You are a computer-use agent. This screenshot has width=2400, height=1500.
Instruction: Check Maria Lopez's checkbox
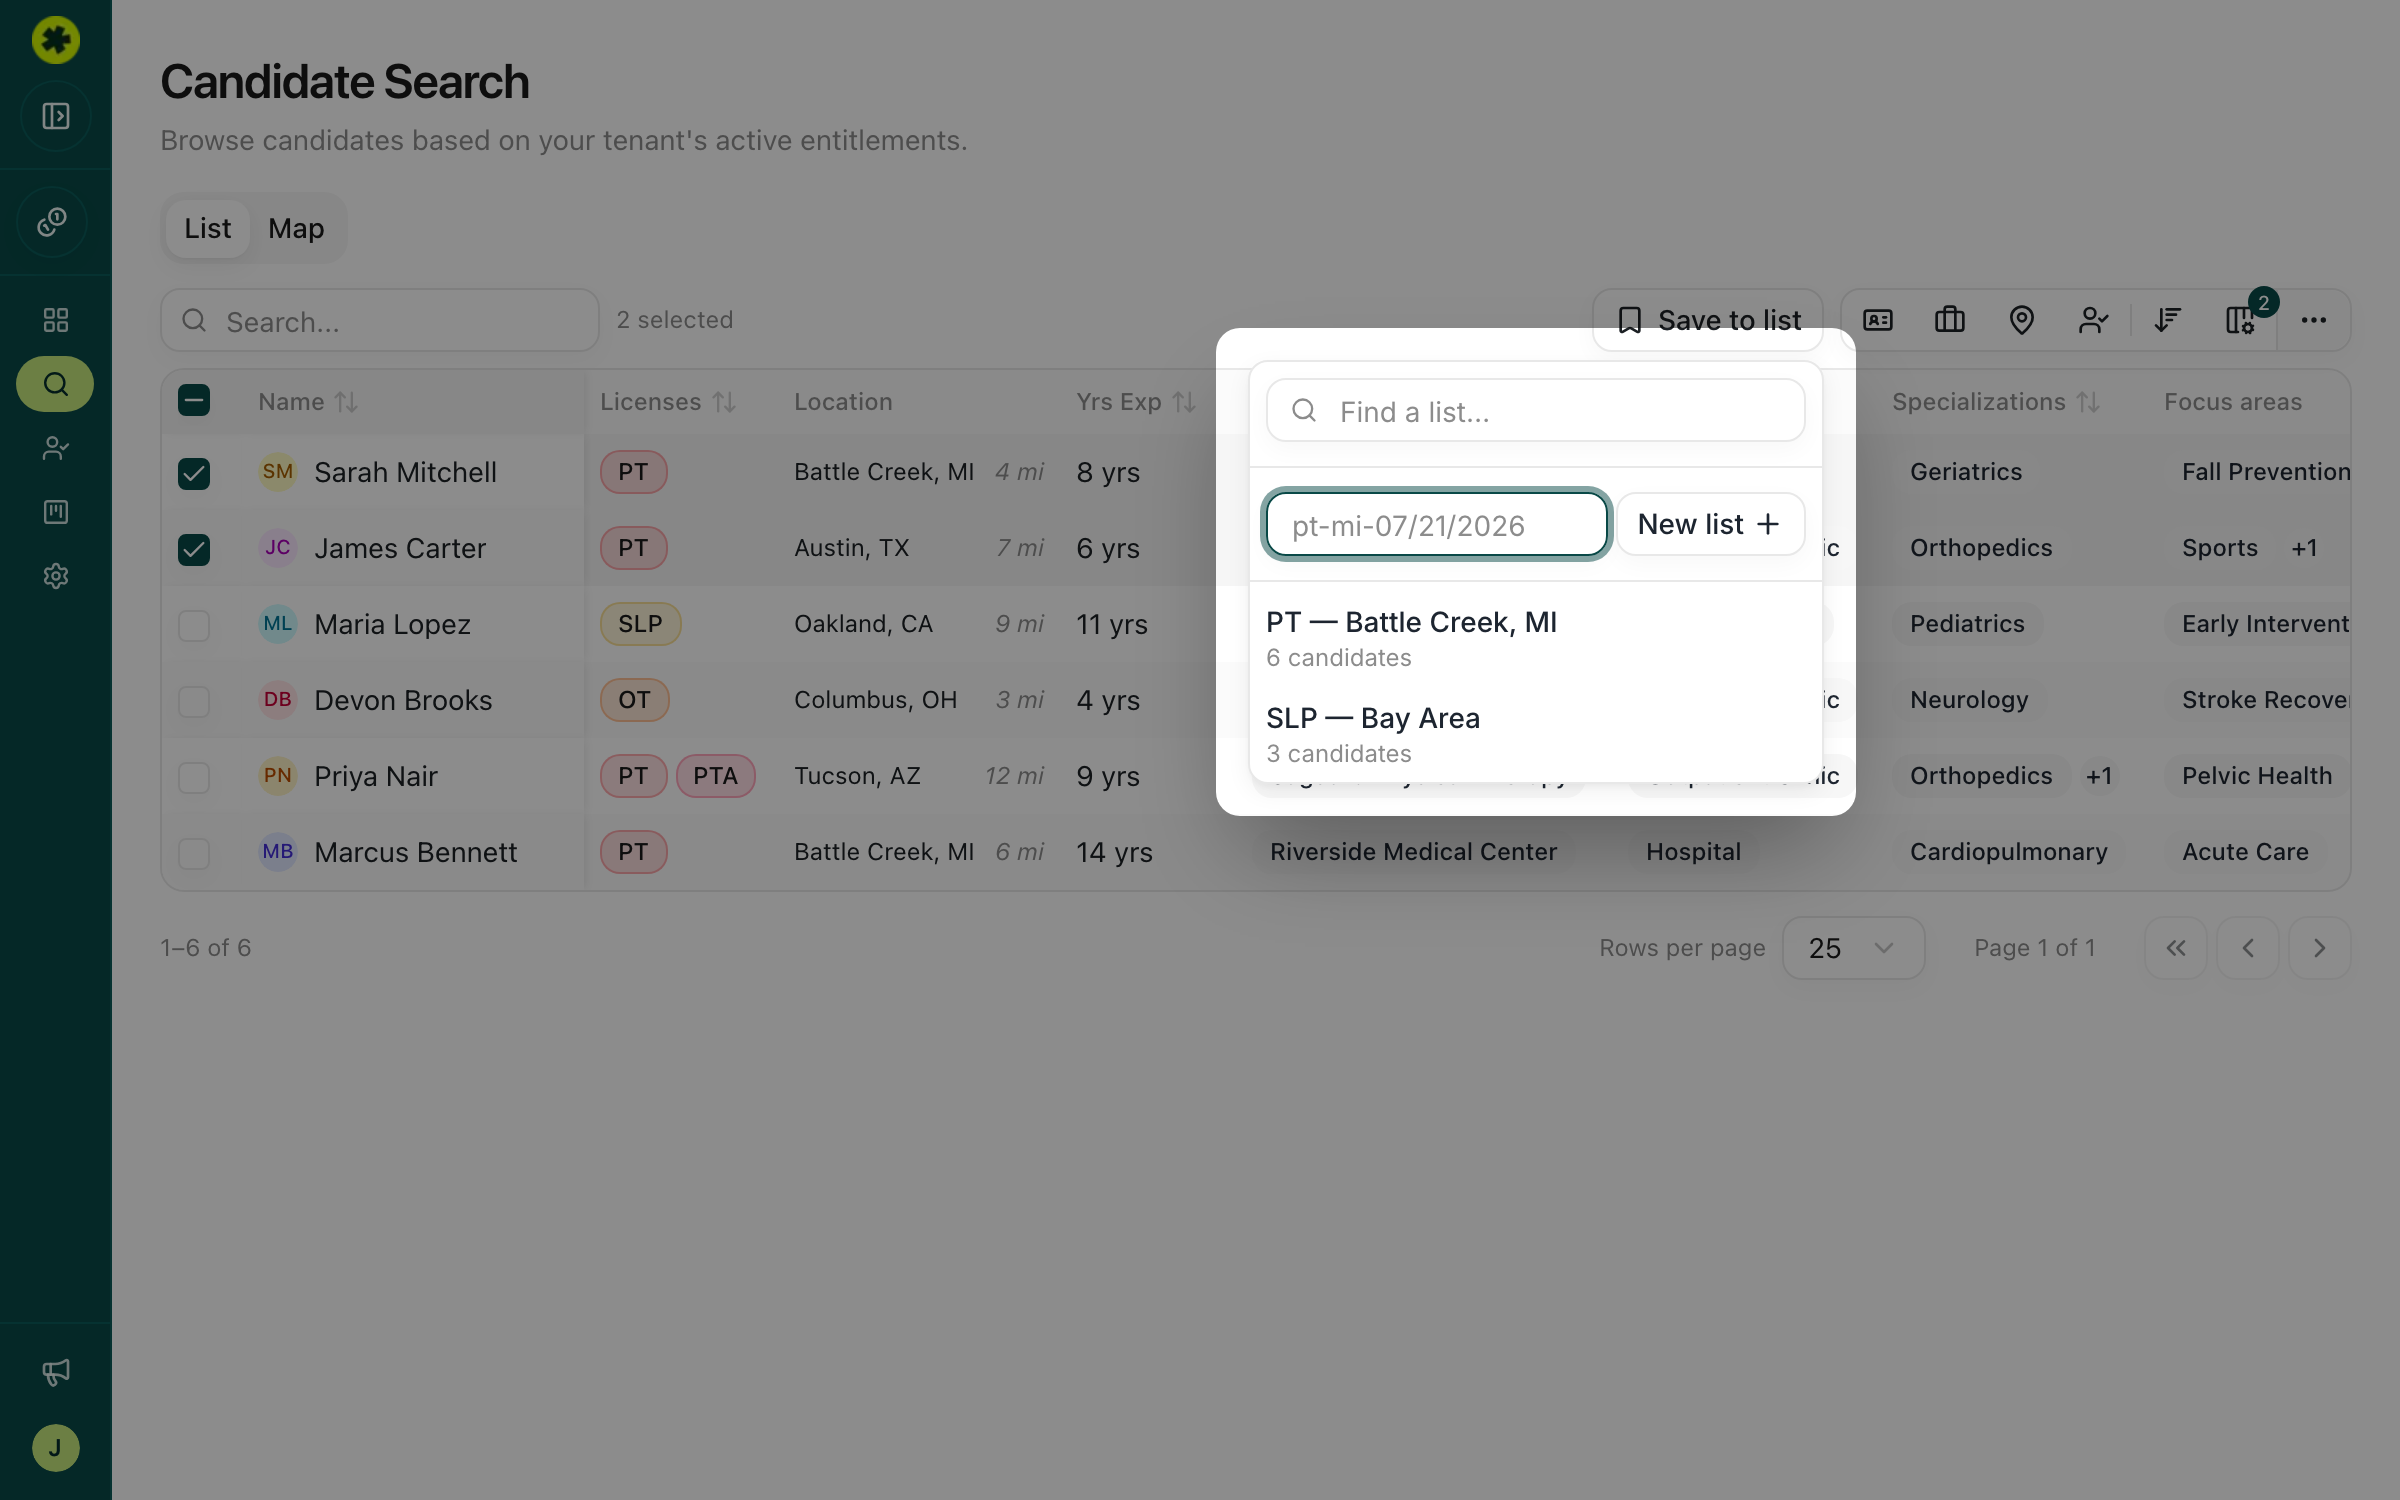click(194, 625)
